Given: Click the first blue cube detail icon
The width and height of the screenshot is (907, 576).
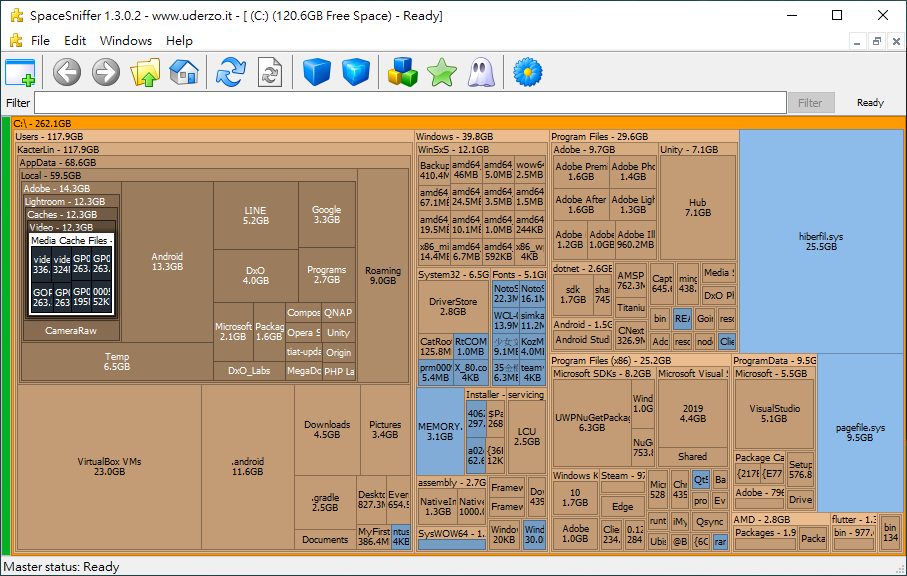Looking at the screenshot, I should tap(316, 72).
